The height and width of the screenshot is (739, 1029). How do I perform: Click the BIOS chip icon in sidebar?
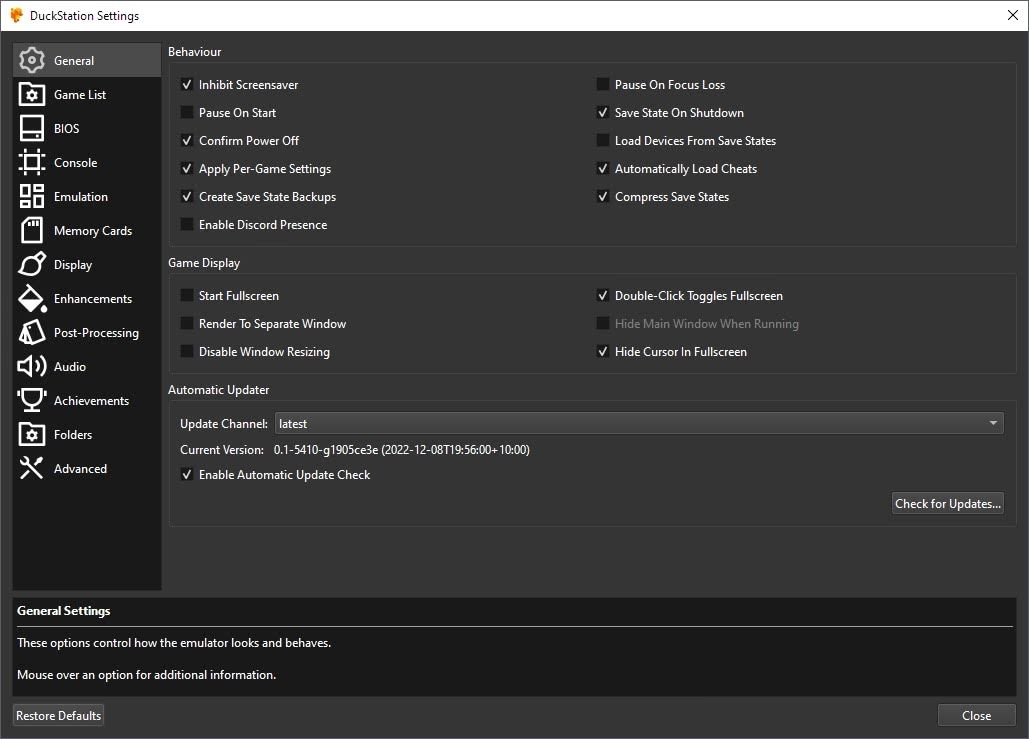tap(32, 129)
